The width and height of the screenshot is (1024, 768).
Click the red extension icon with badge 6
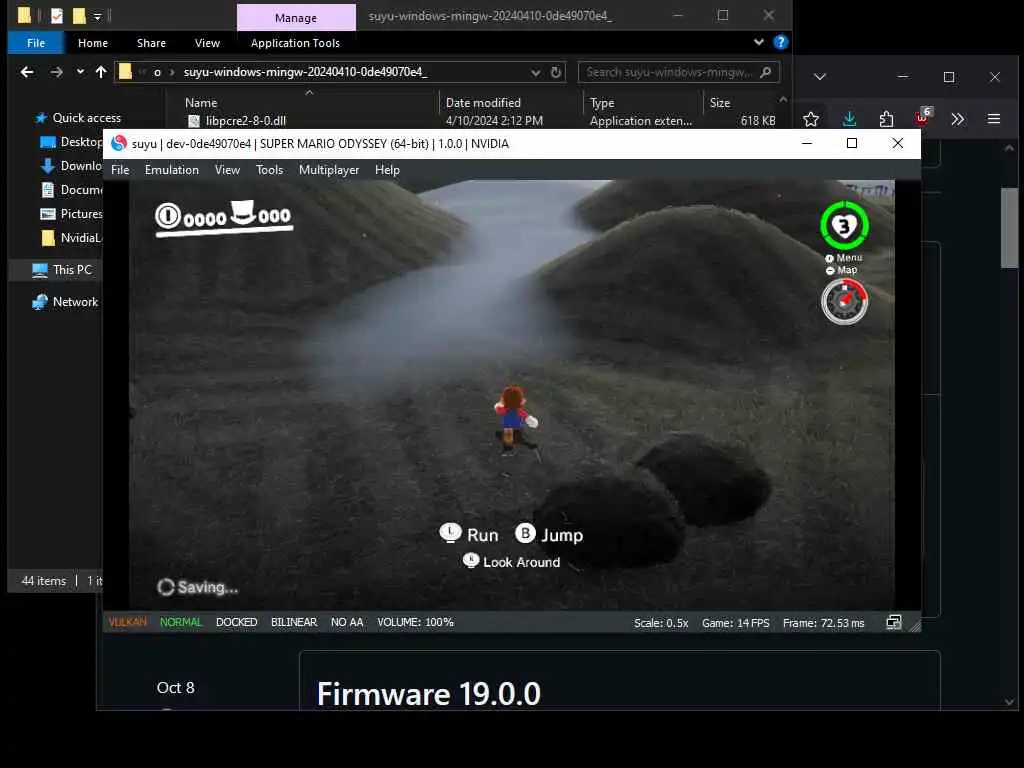923,118
